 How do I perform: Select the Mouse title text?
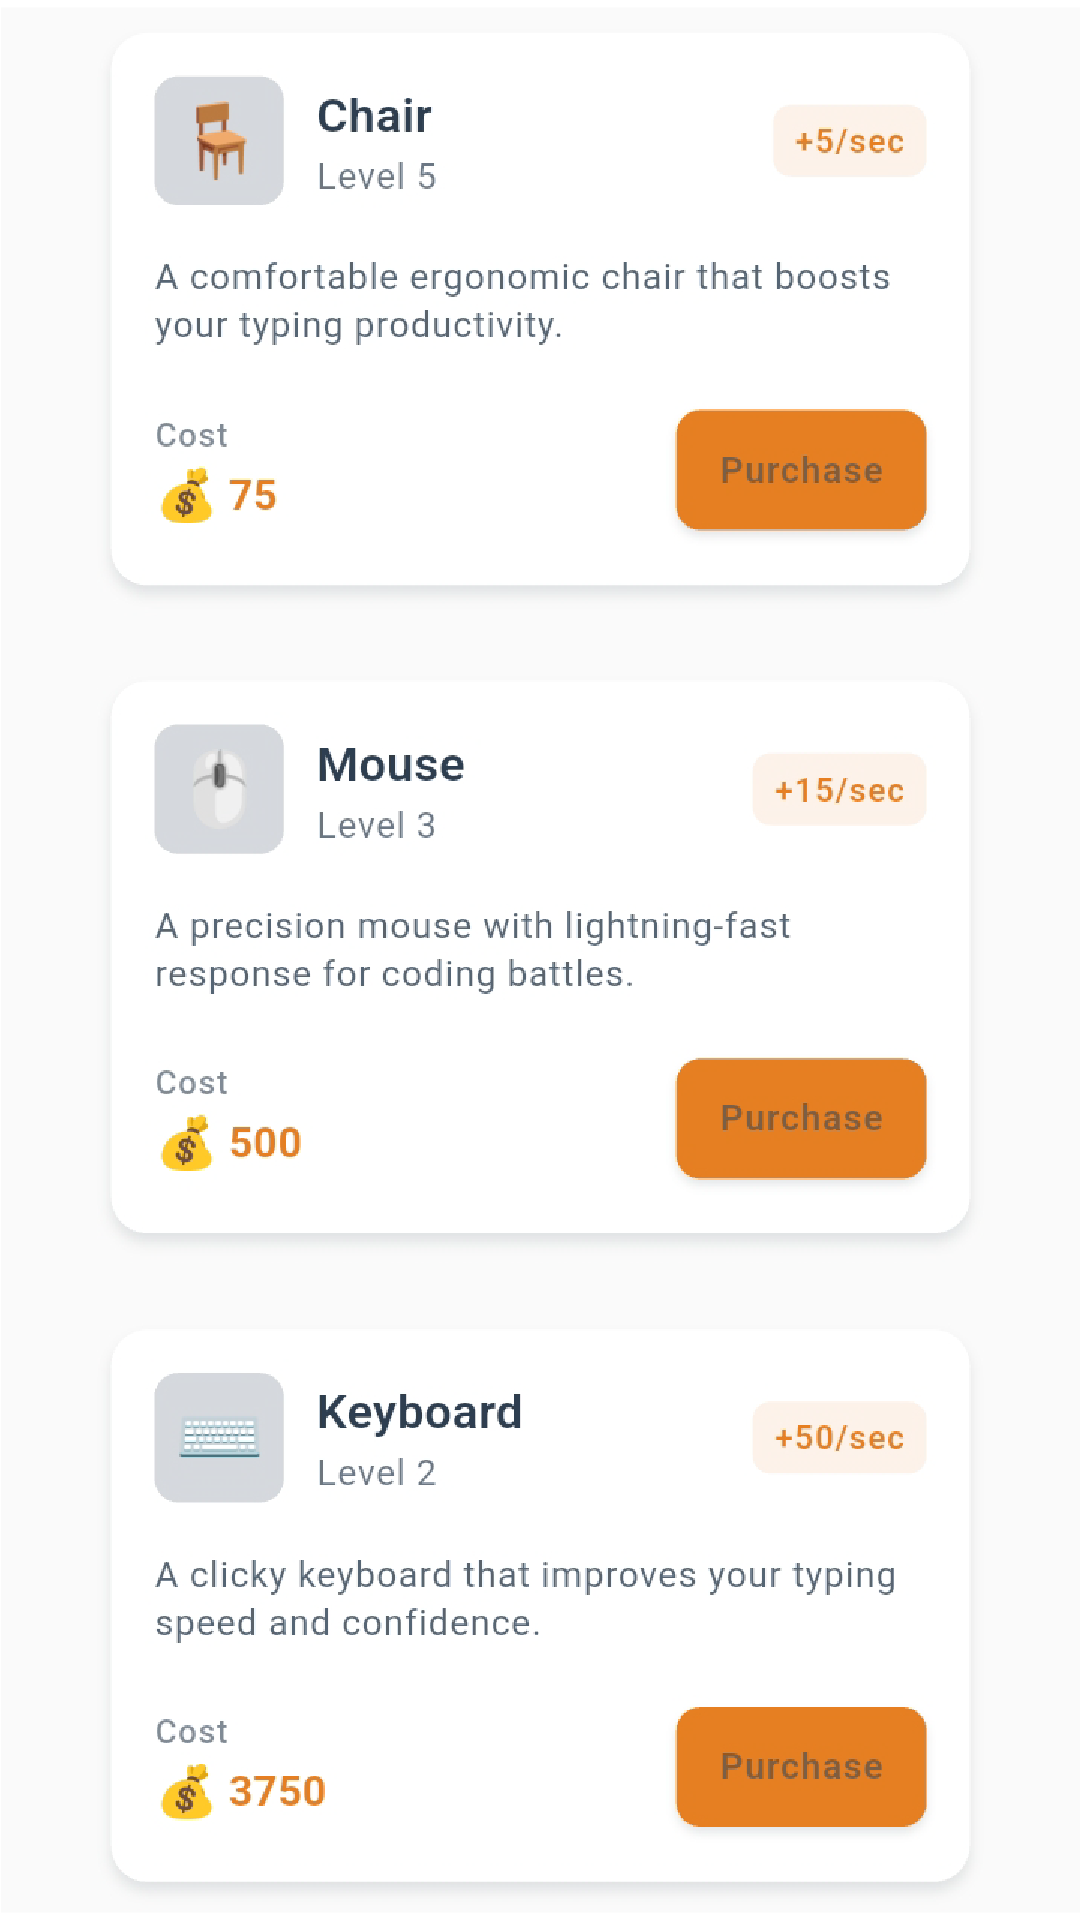coord(390,765)
